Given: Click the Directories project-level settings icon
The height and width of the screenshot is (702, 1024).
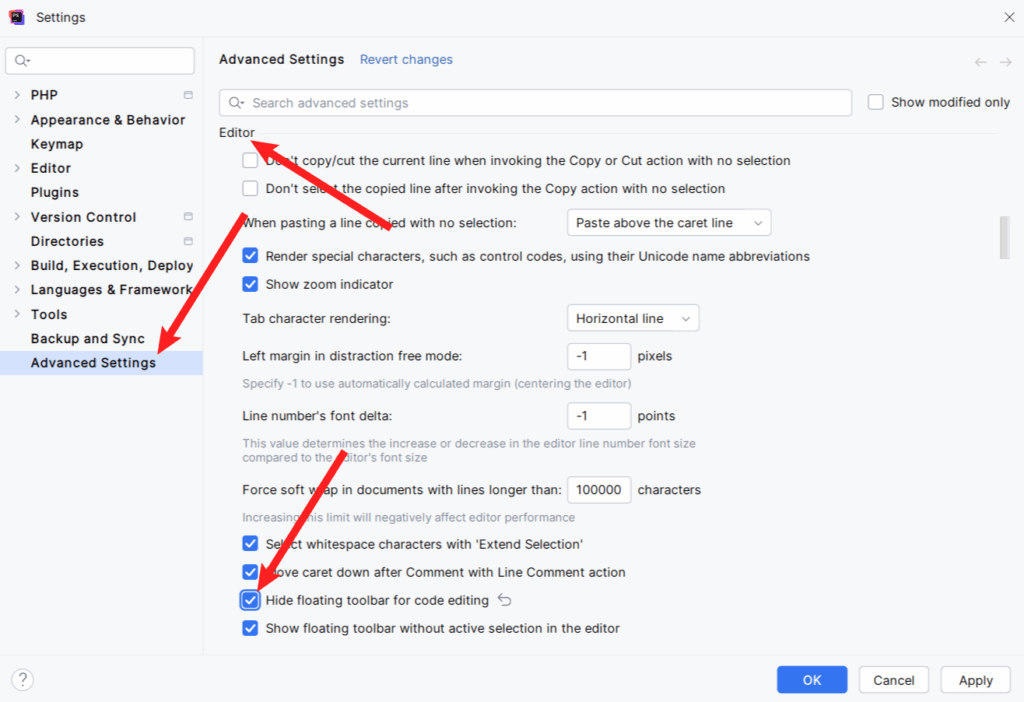Looking at the screenshot, I should pyautogui.click(x=188, y=241).
